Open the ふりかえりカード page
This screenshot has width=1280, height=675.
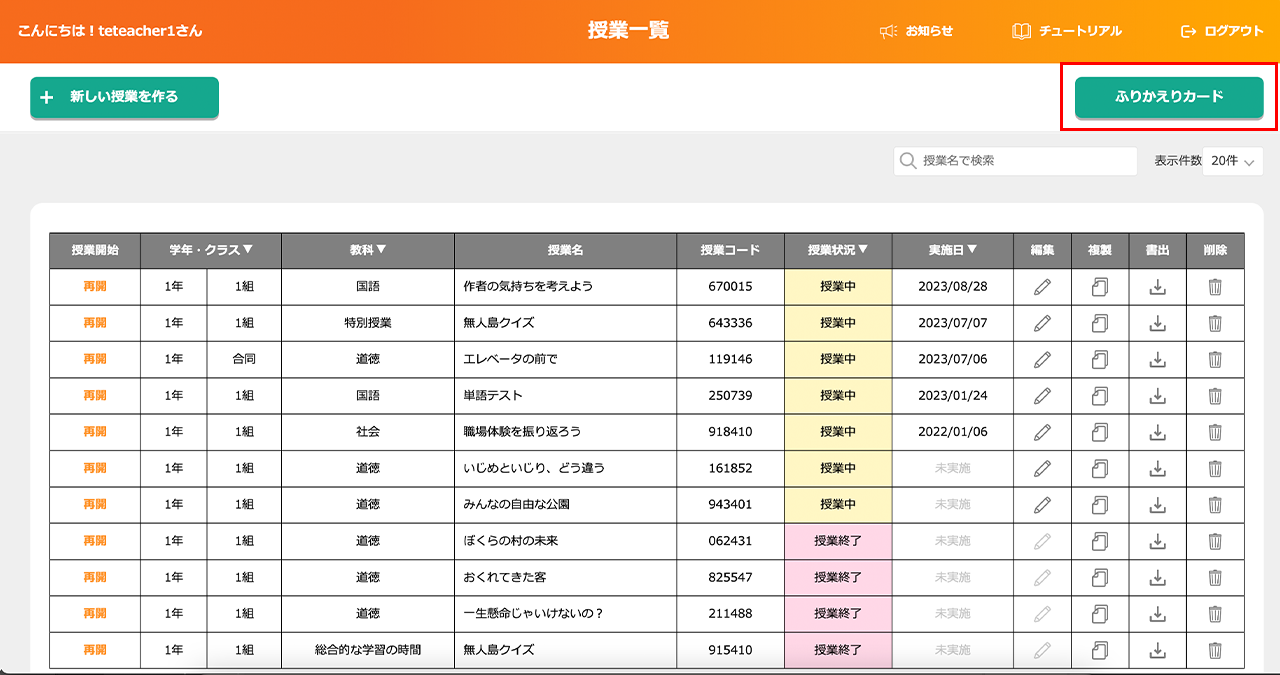point(1168,97)
